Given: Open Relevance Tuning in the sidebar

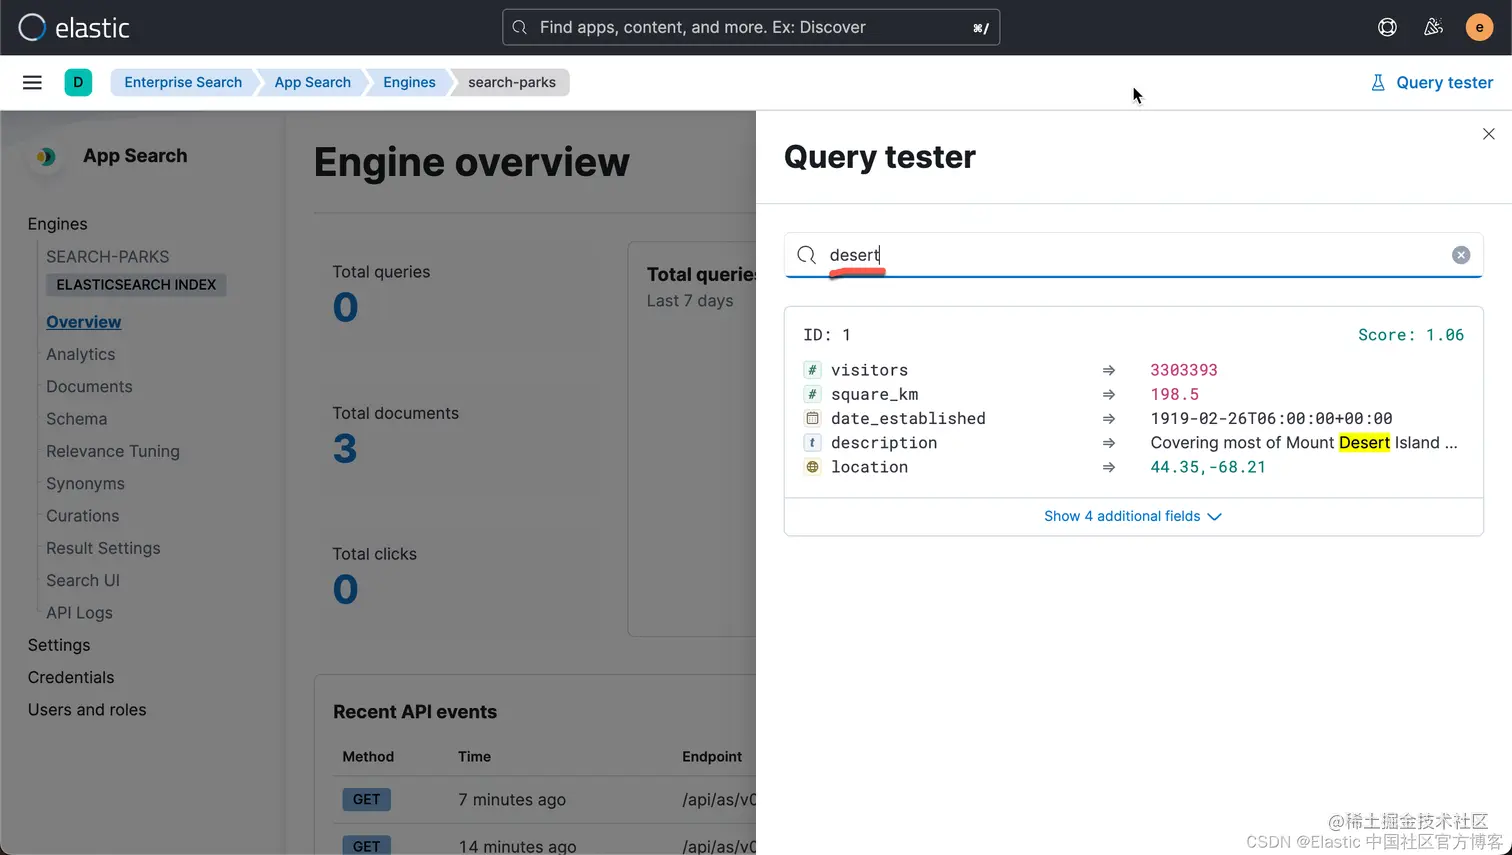Looking at the screenshot, I should coord(113,451).
